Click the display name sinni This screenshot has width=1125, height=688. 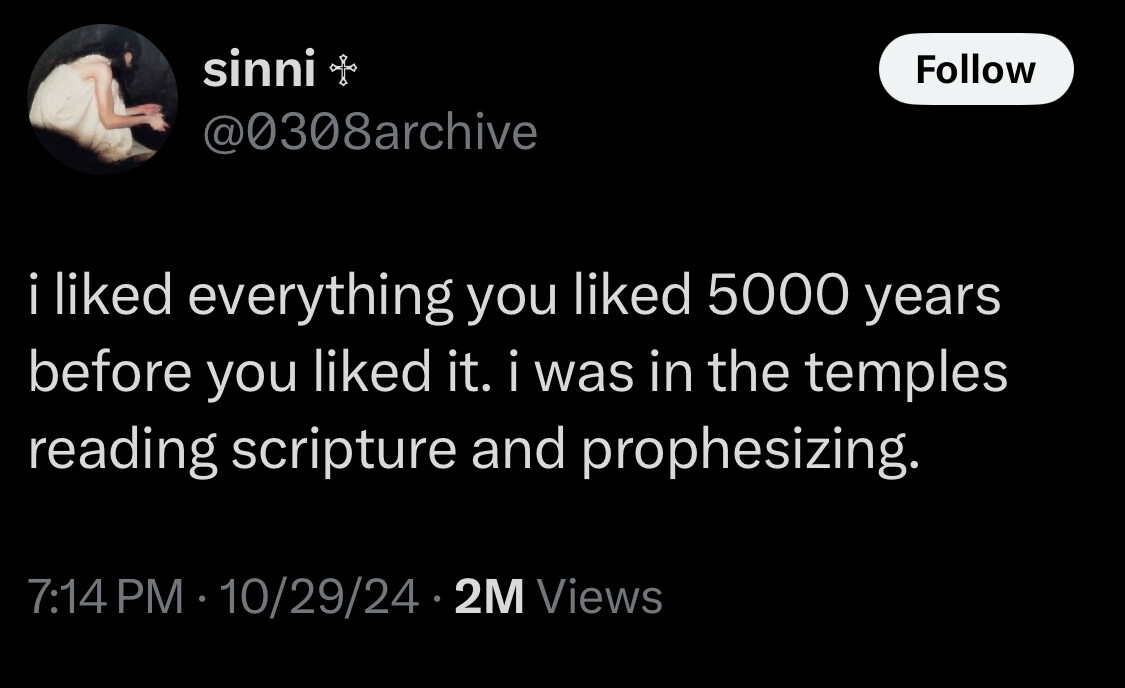tap(259, 70)
